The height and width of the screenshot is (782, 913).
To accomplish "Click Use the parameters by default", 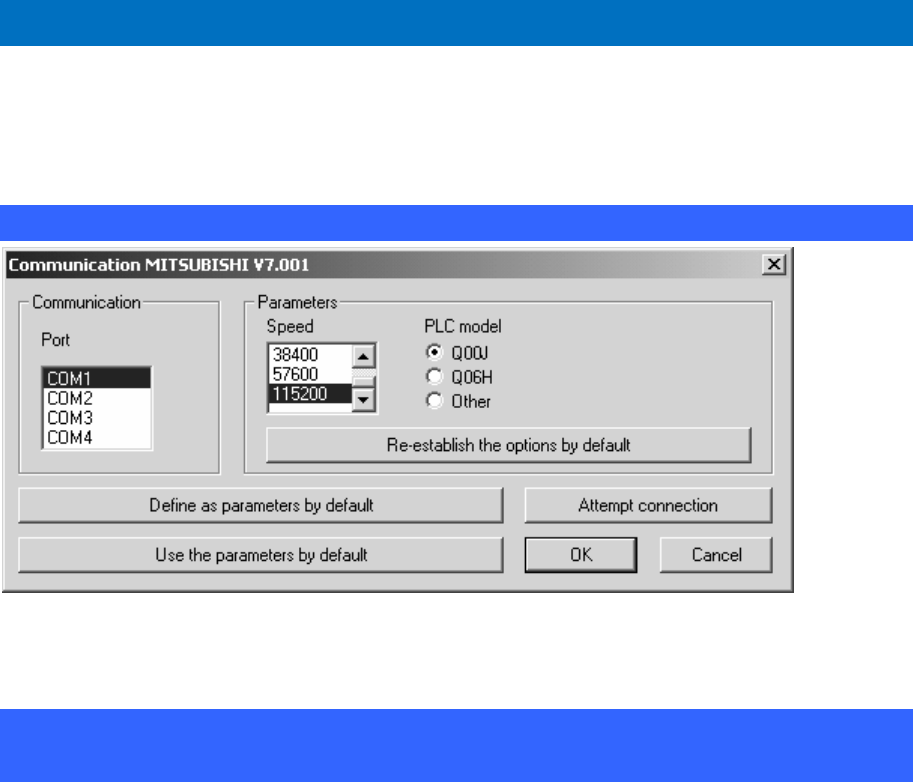I will point(261,555).
